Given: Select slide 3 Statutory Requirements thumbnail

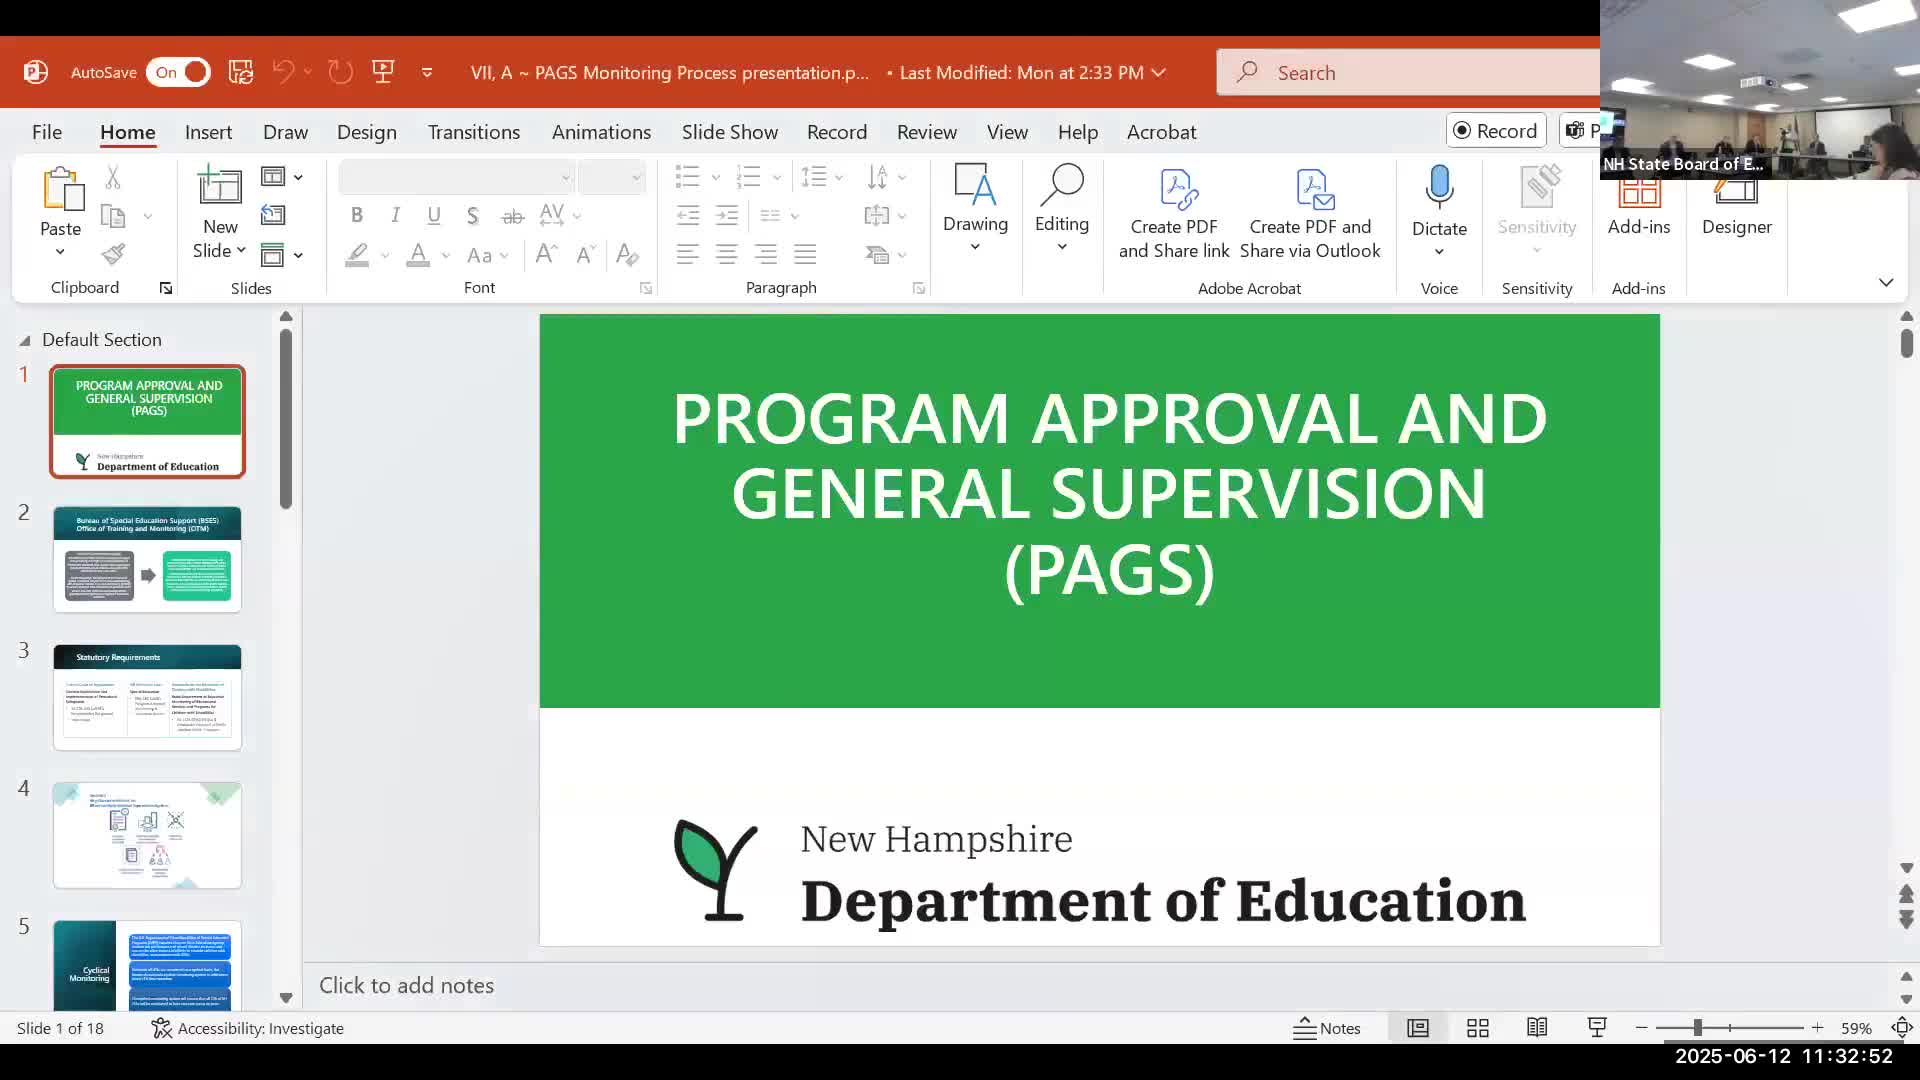Looking at the screenshot, I should coord(147,697).
